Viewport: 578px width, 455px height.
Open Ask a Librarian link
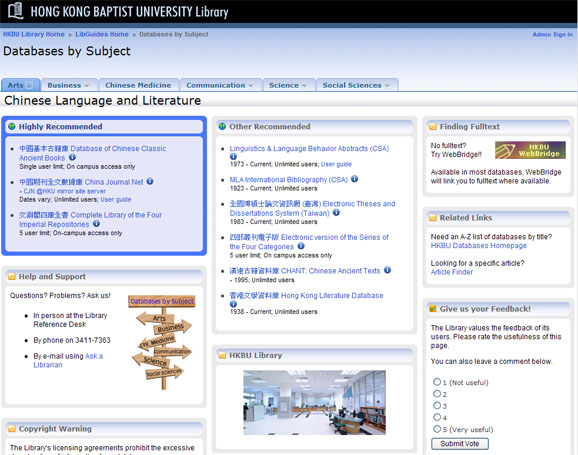(x=68, y=361)
